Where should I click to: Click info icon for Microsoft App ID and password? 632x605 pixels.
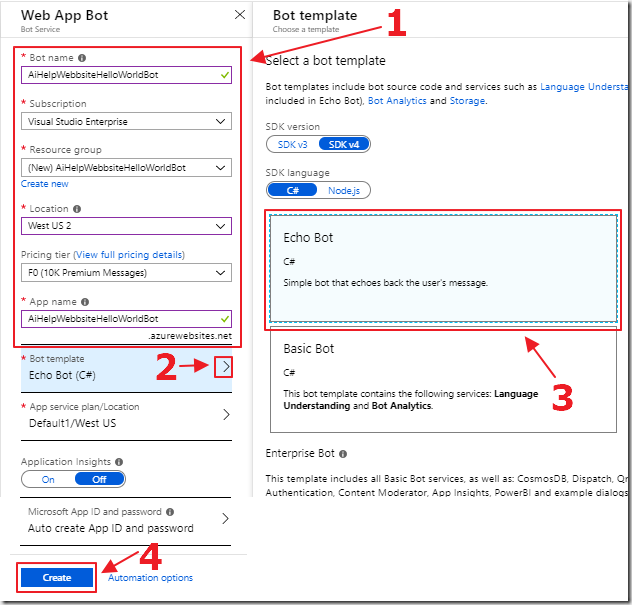pos(170,512)
